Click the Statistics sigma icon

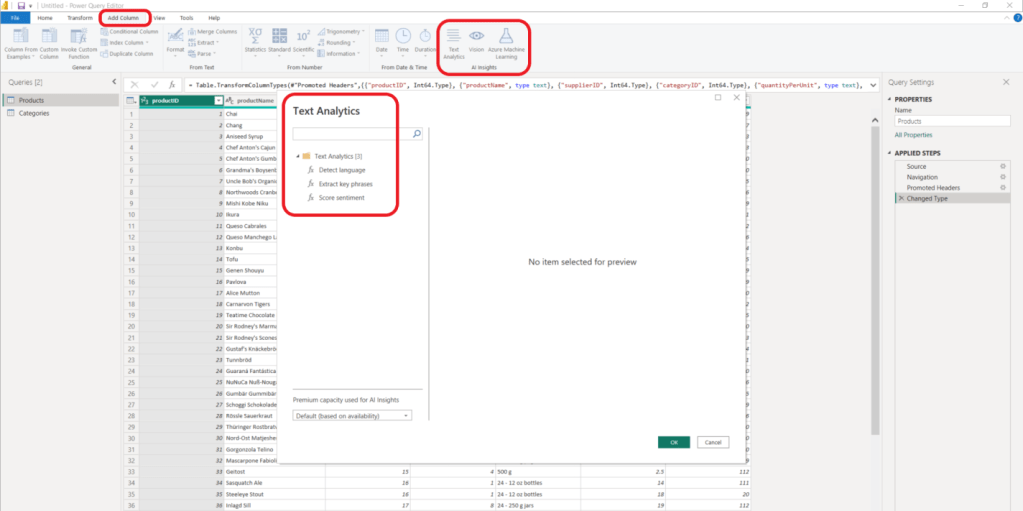[255, 36]
